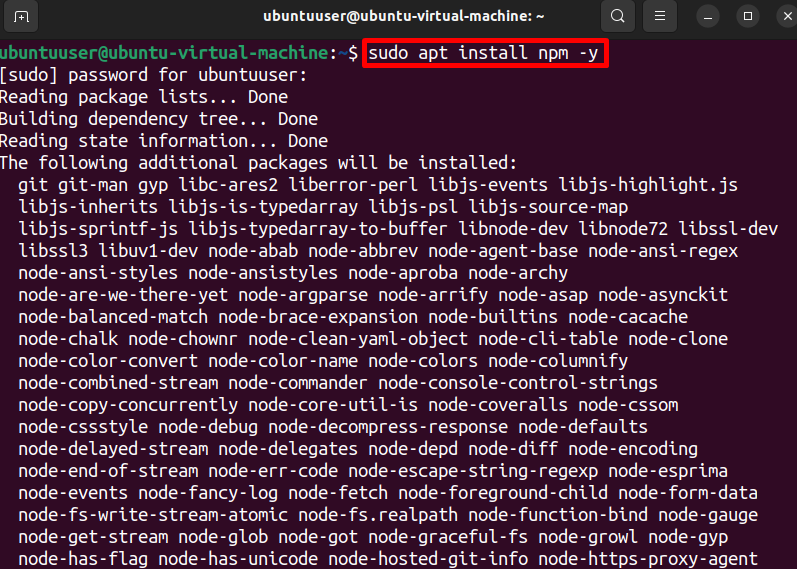Click the node-ansistyles package name

pyautogui.click(x=263, y=273)
